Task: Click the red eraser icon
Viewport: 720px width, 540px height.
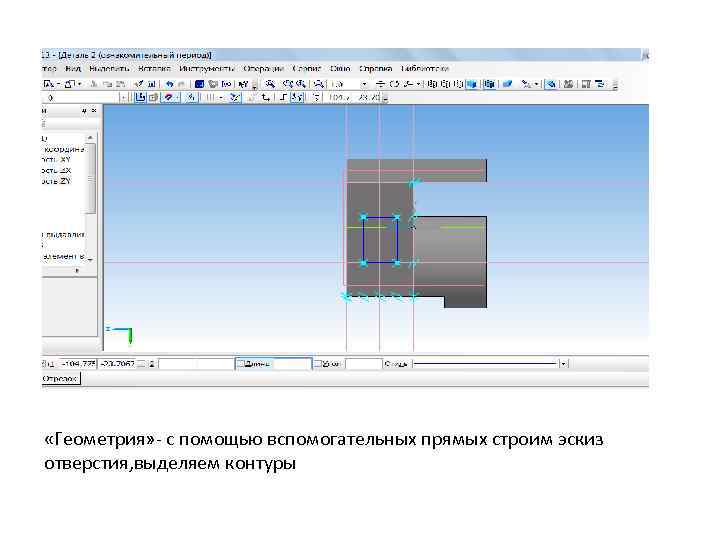Action: pyautogui.click(x=169, y=97)
